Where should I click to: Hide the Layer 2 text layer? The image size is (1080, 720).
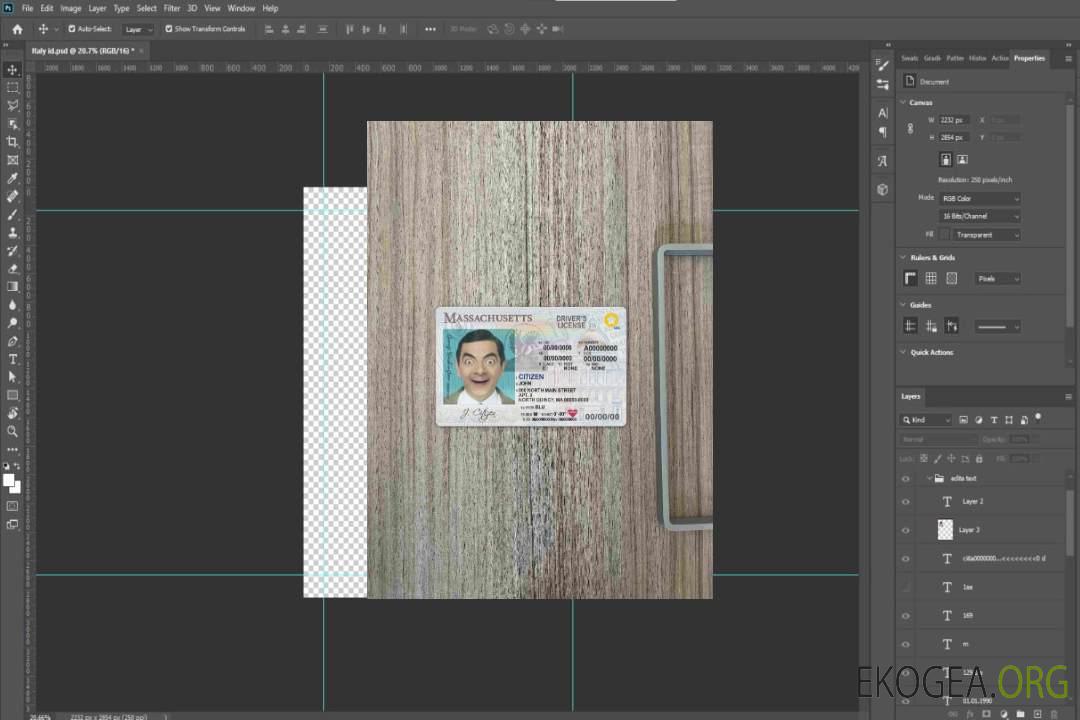[x=906, y=502]
